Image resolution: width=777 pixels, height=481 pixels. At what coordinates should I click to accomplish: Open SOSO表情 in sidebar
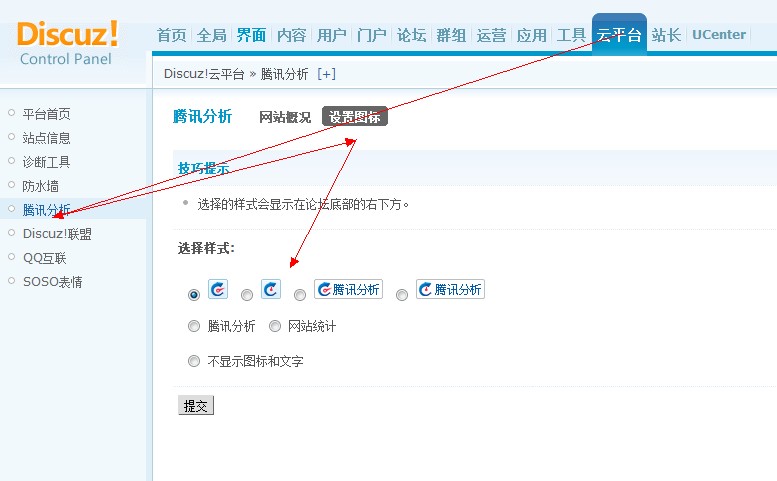(x=53, y=282)
